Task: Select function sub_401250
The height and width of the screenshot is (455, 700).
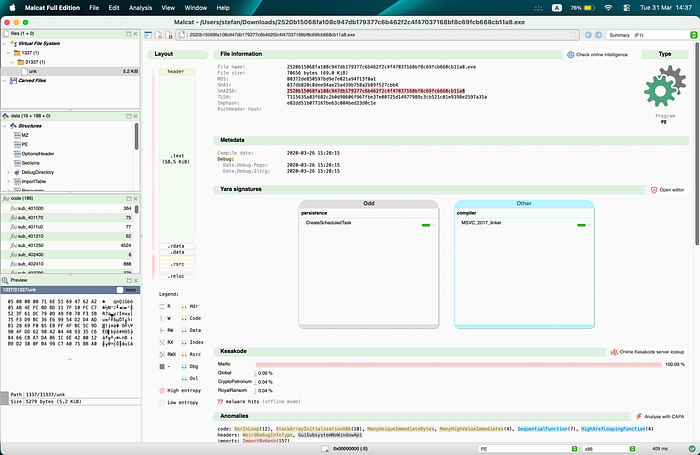Action: [71, 245]
